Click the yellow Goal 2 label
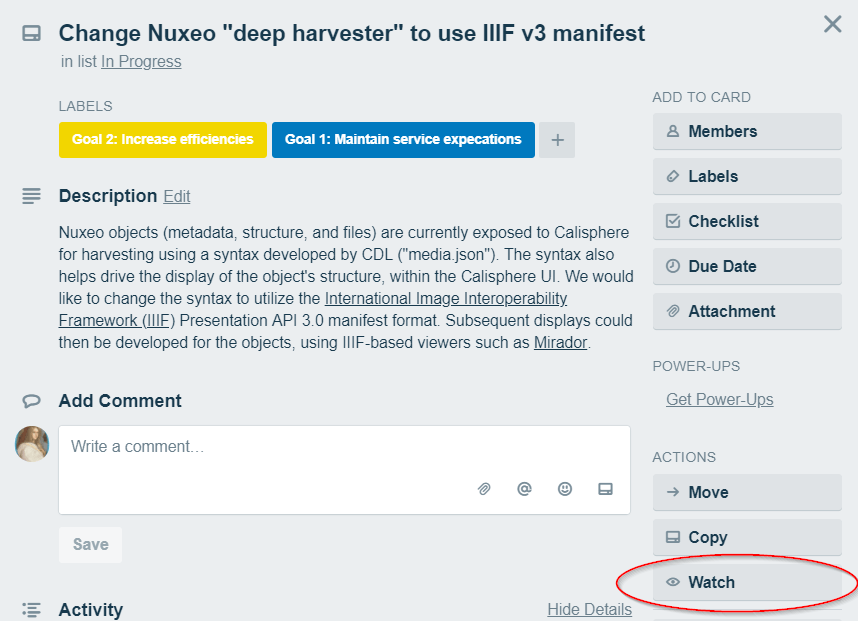This screenshot has height=621, width=858. point(163,140)
